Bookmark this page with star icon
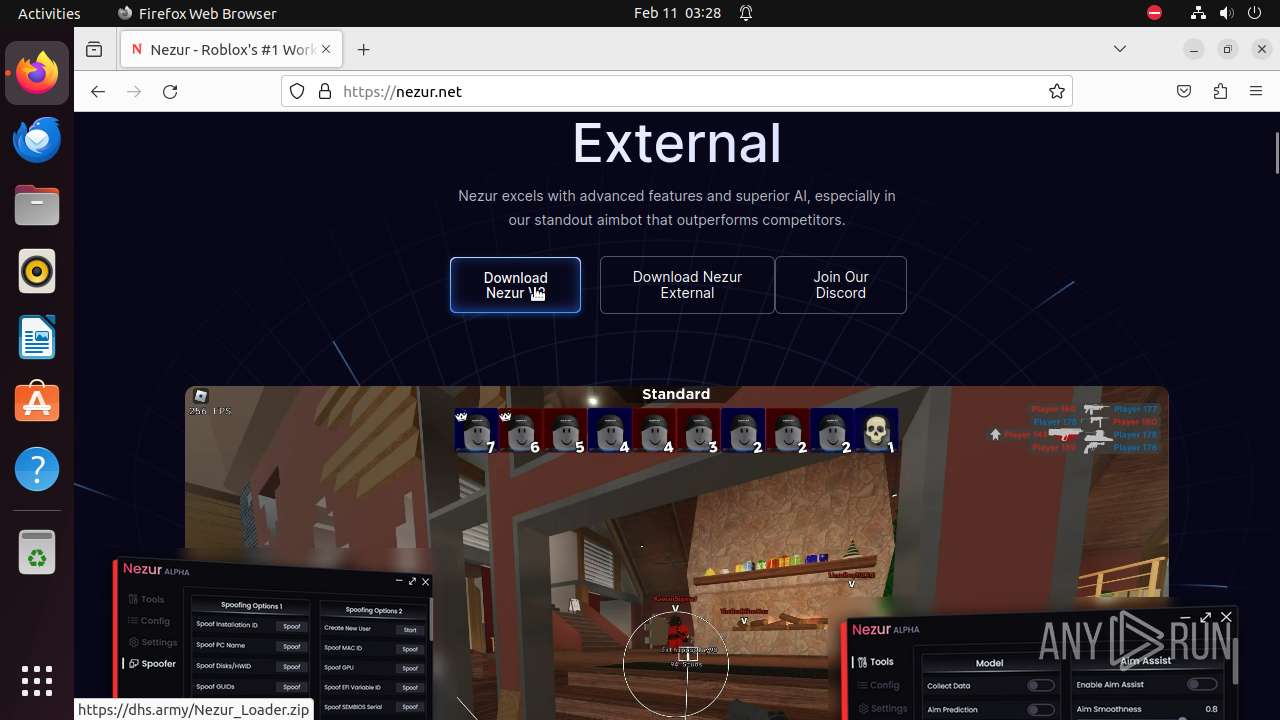 click(x=1056, y=91)
